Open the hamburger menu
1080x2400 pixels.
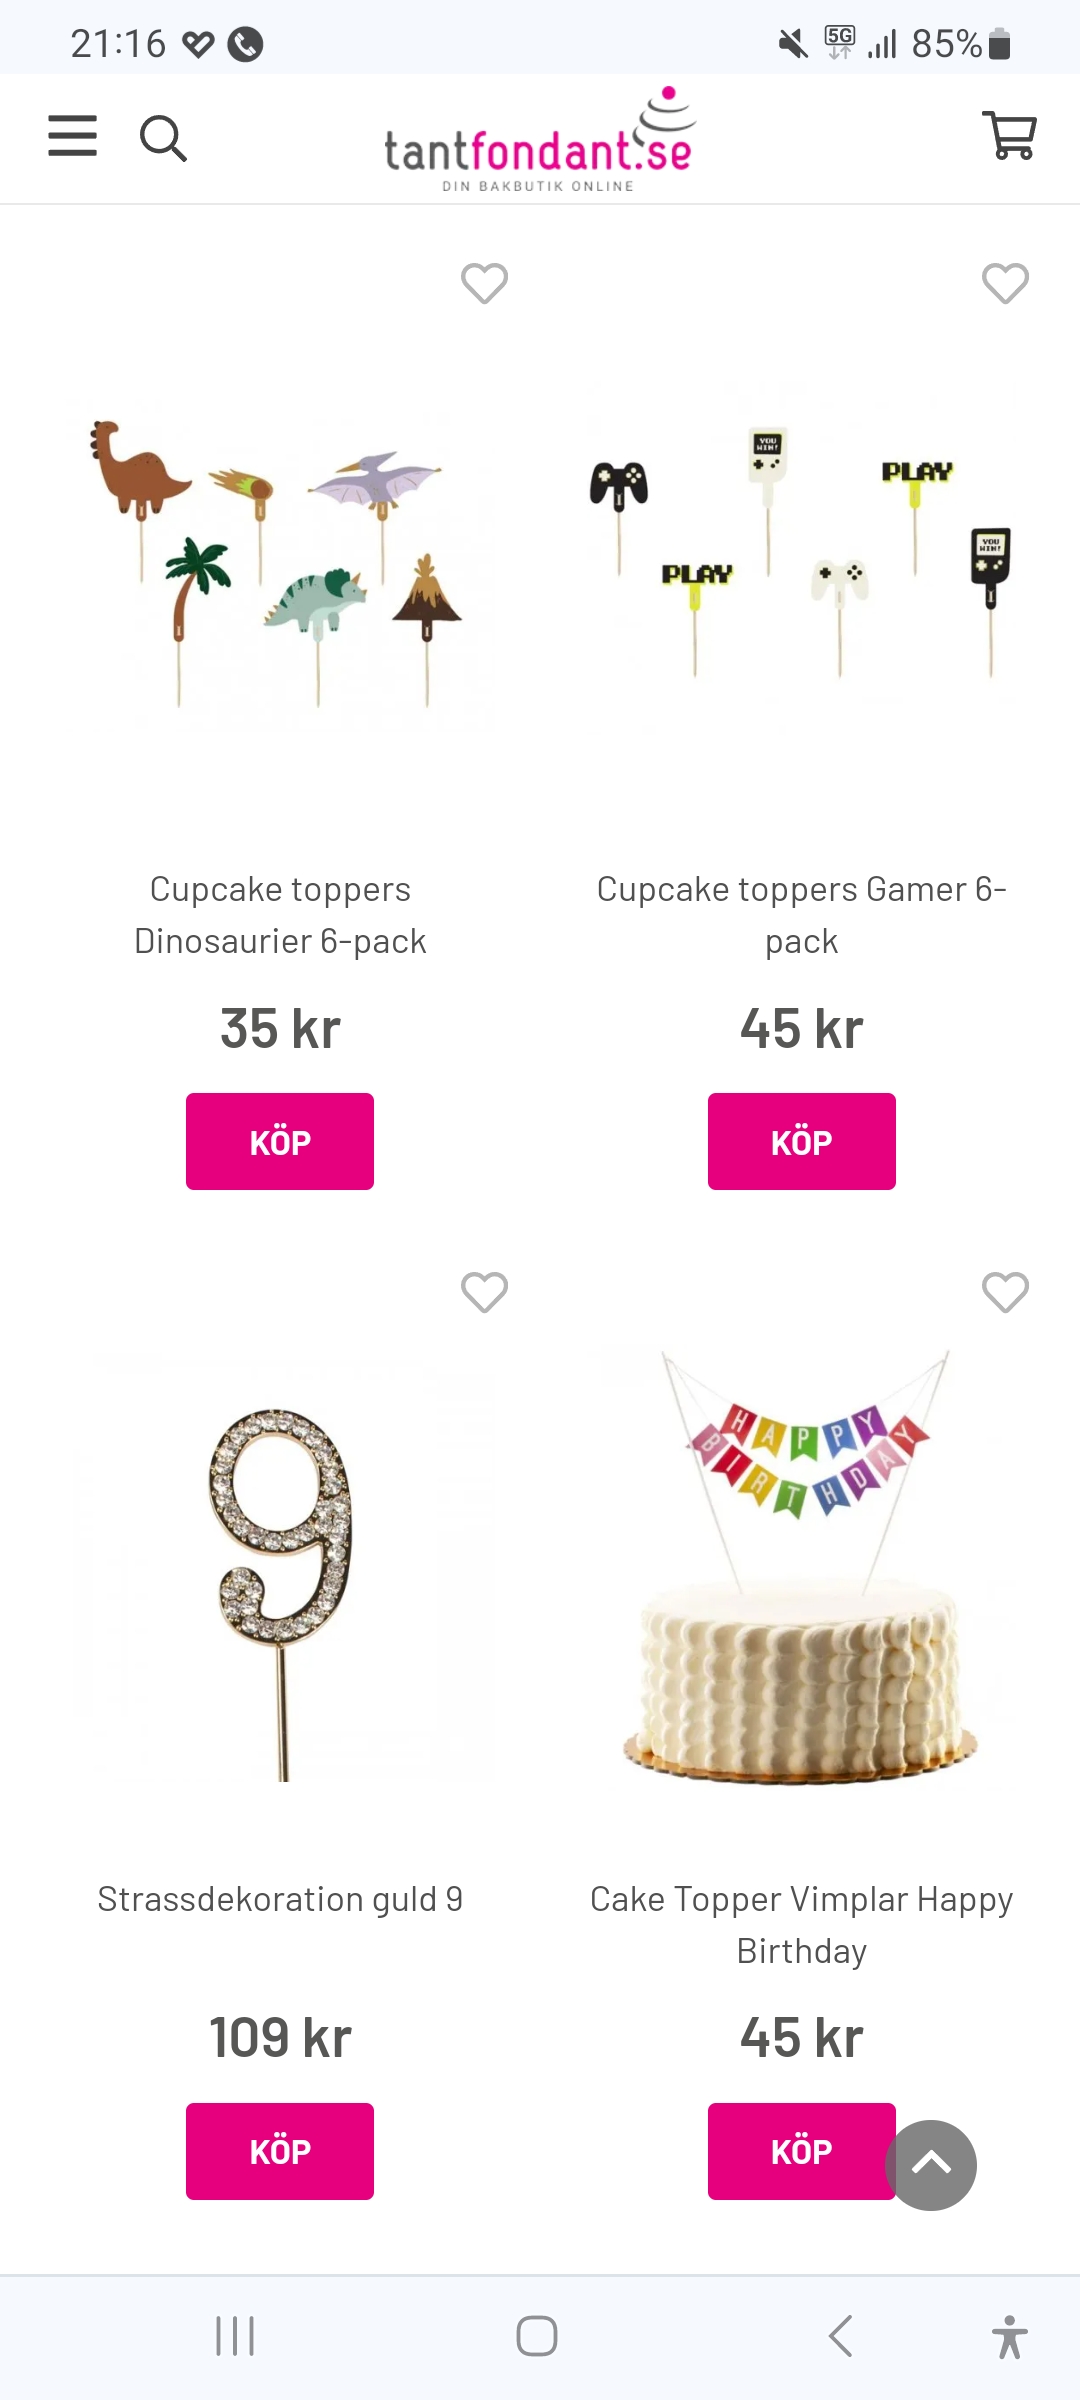pos(73,136)
